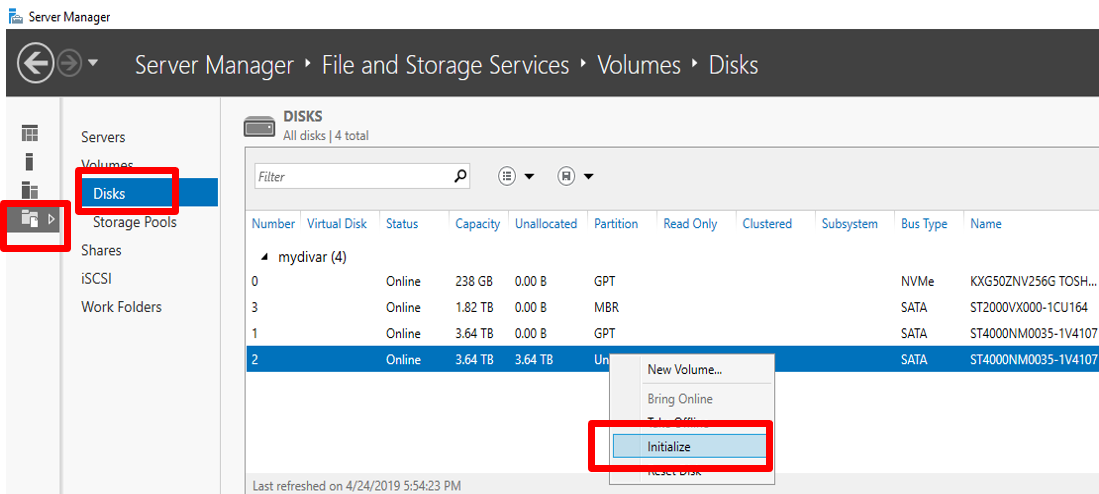This screenshot has height=494, width=1099.
Task: Click the search magnifier in Filter box
Action: coord(460,176)
